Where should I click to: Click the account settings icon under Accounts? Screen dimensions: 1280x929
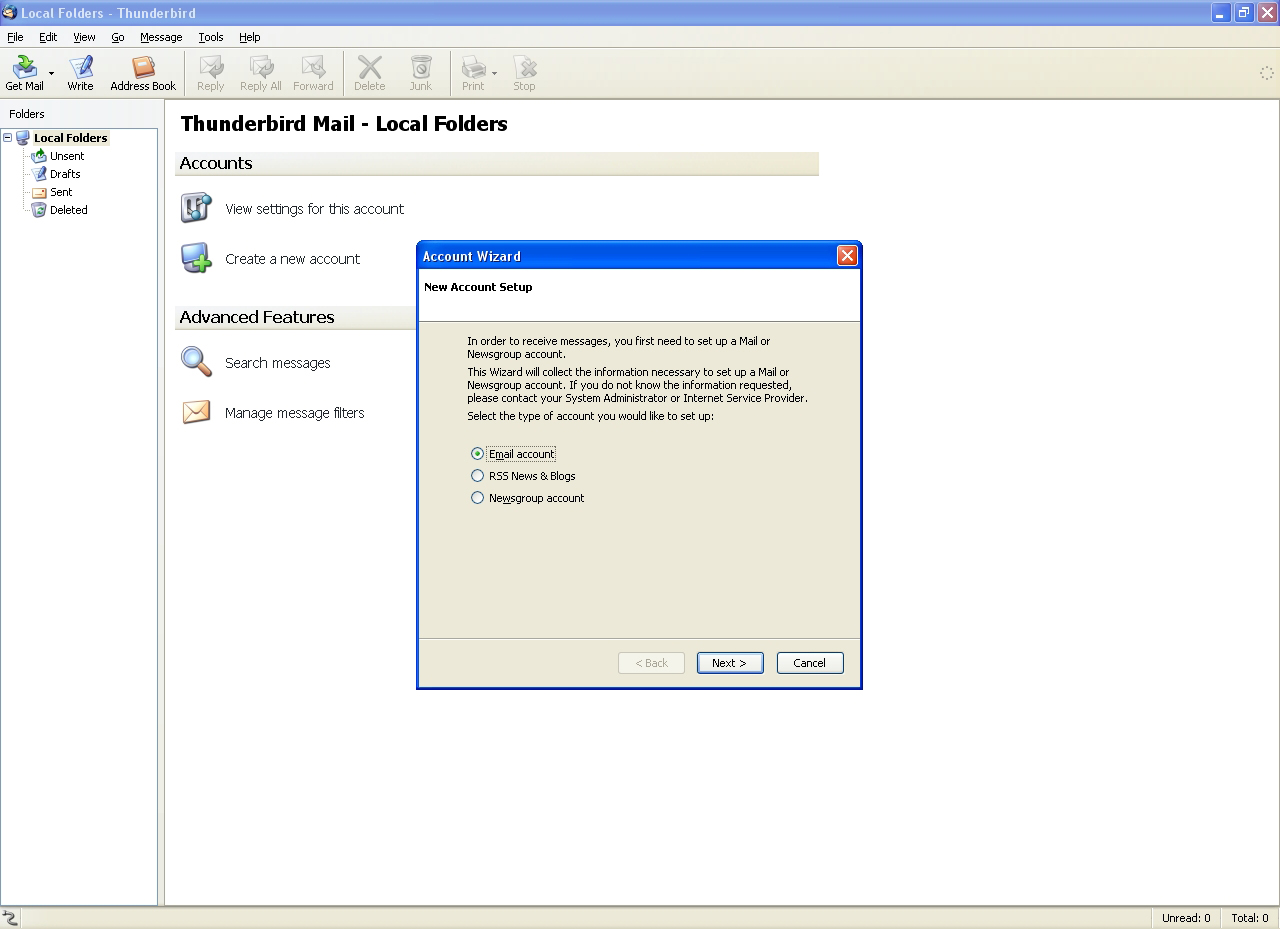tap(196, 208)
